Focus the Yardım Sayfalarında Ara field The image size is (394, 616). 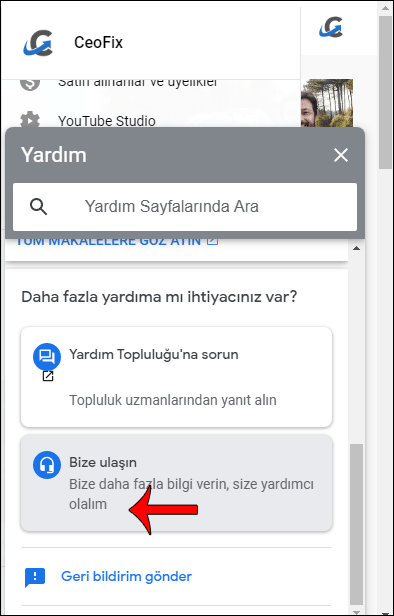coord(185,207)
